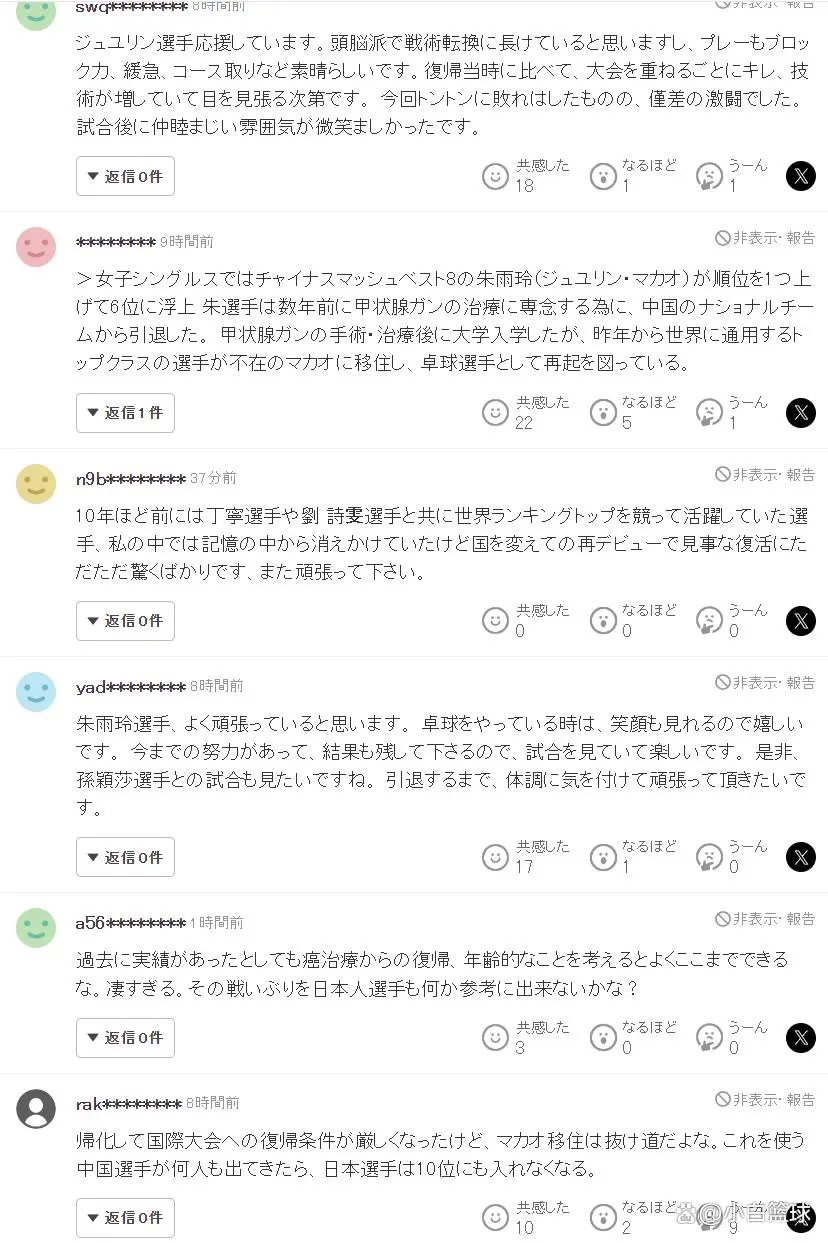Click gray default avatar of rak user
This screenshot has width=828, height=1243.
(36, 1108)
